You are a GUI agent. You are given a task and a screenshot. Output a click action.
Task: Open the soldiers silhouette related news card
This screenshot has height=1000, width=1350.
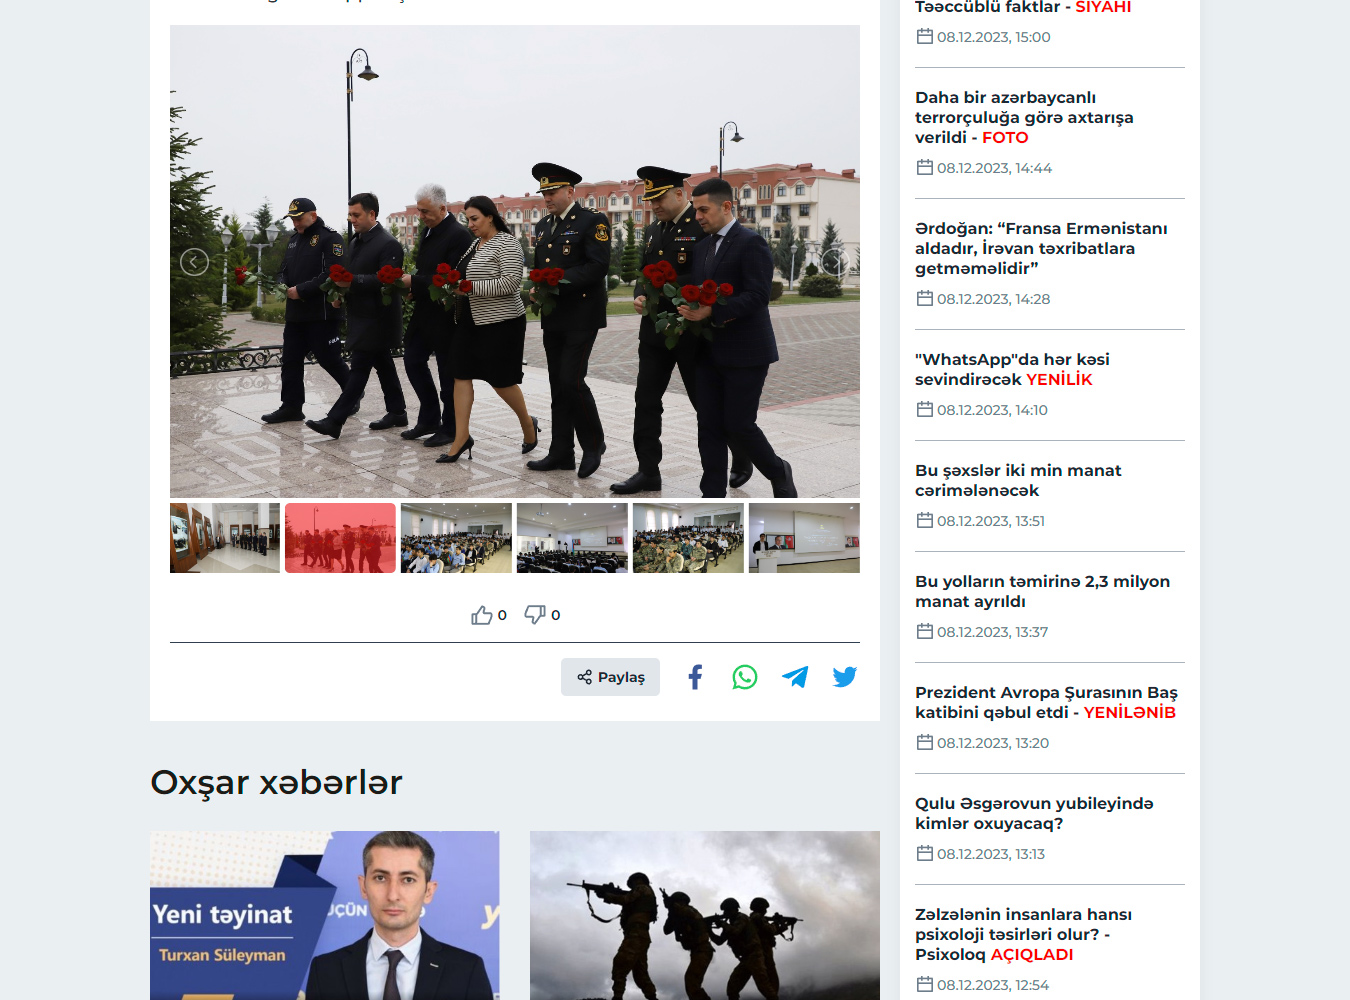click(704, 915)
